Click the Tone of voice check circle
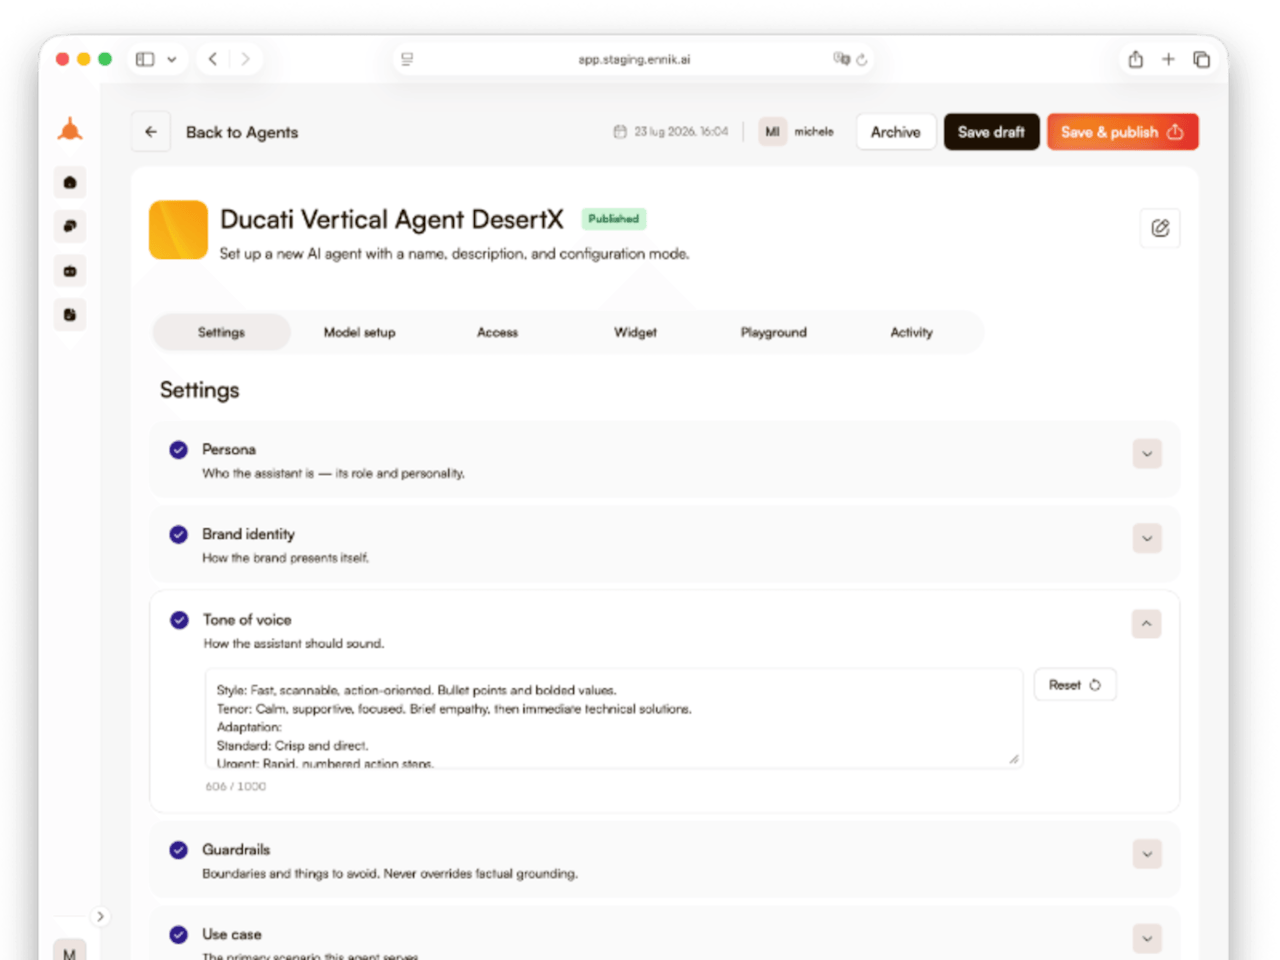Image resolution: width=1280 pixels, height=960 pixels. click(x=179, y=620)
